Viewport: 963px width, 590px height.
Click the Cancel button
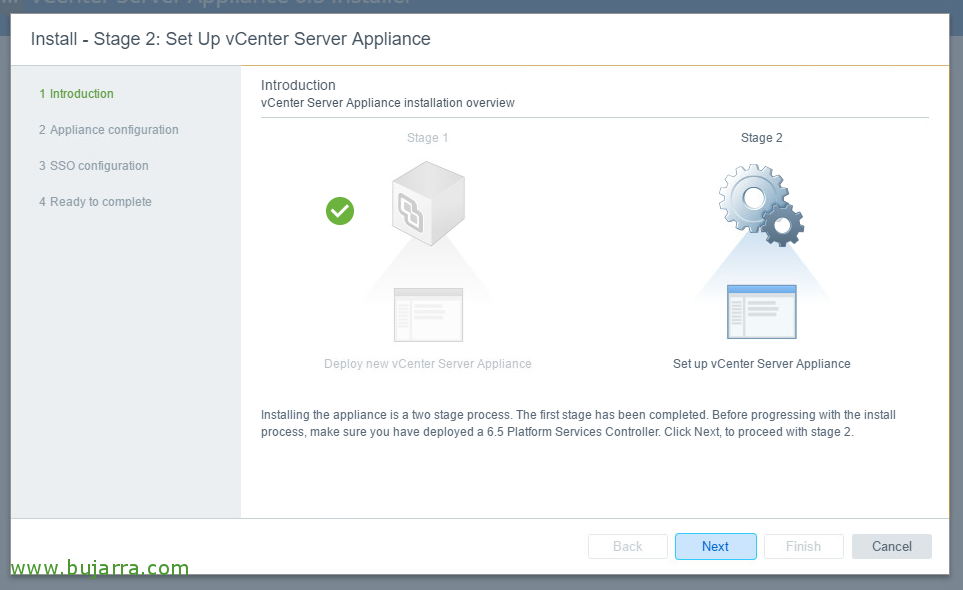point(892,546)
